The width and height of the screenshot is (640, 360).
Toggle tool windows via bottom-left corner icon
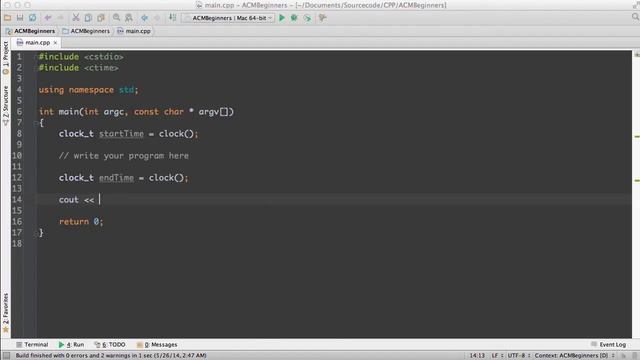pos(6,356)
